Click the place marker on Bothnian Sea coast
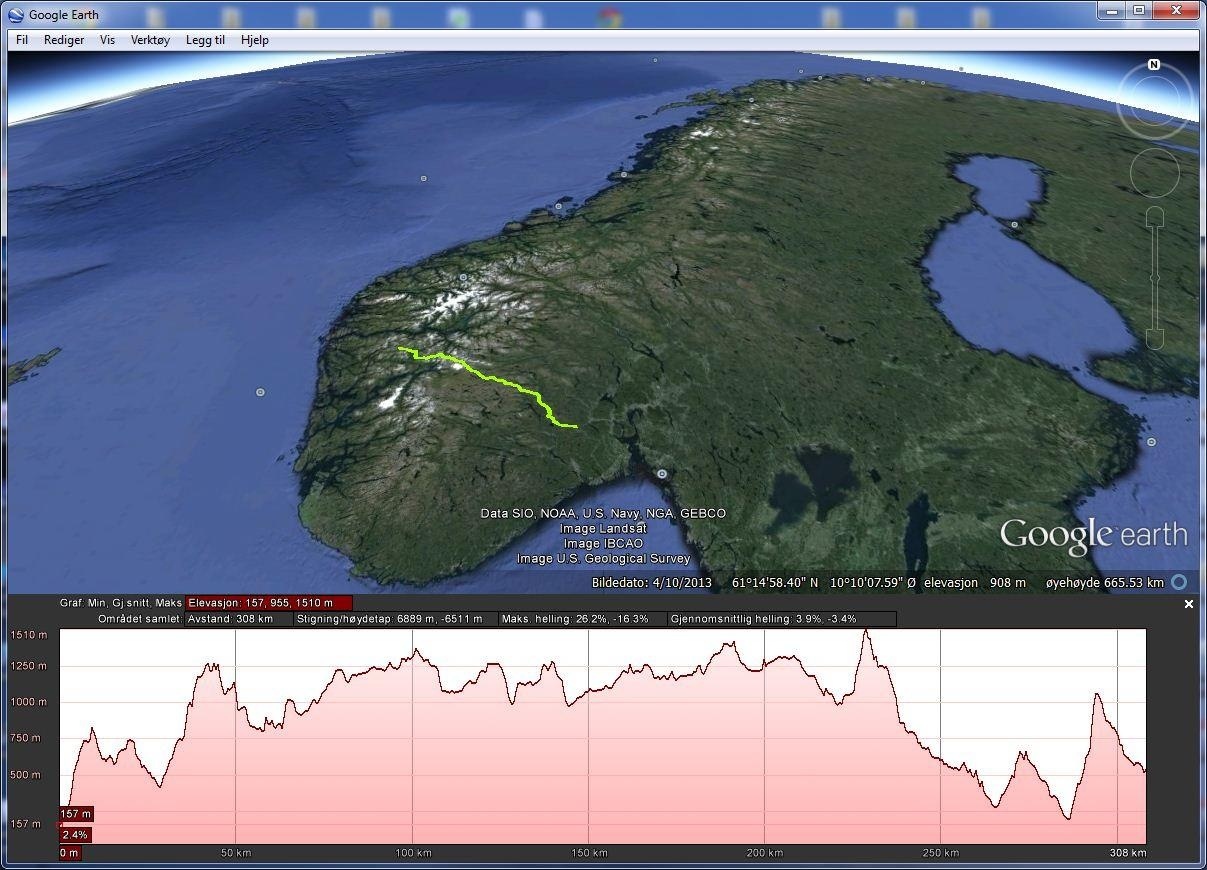 pos(1014,225)
